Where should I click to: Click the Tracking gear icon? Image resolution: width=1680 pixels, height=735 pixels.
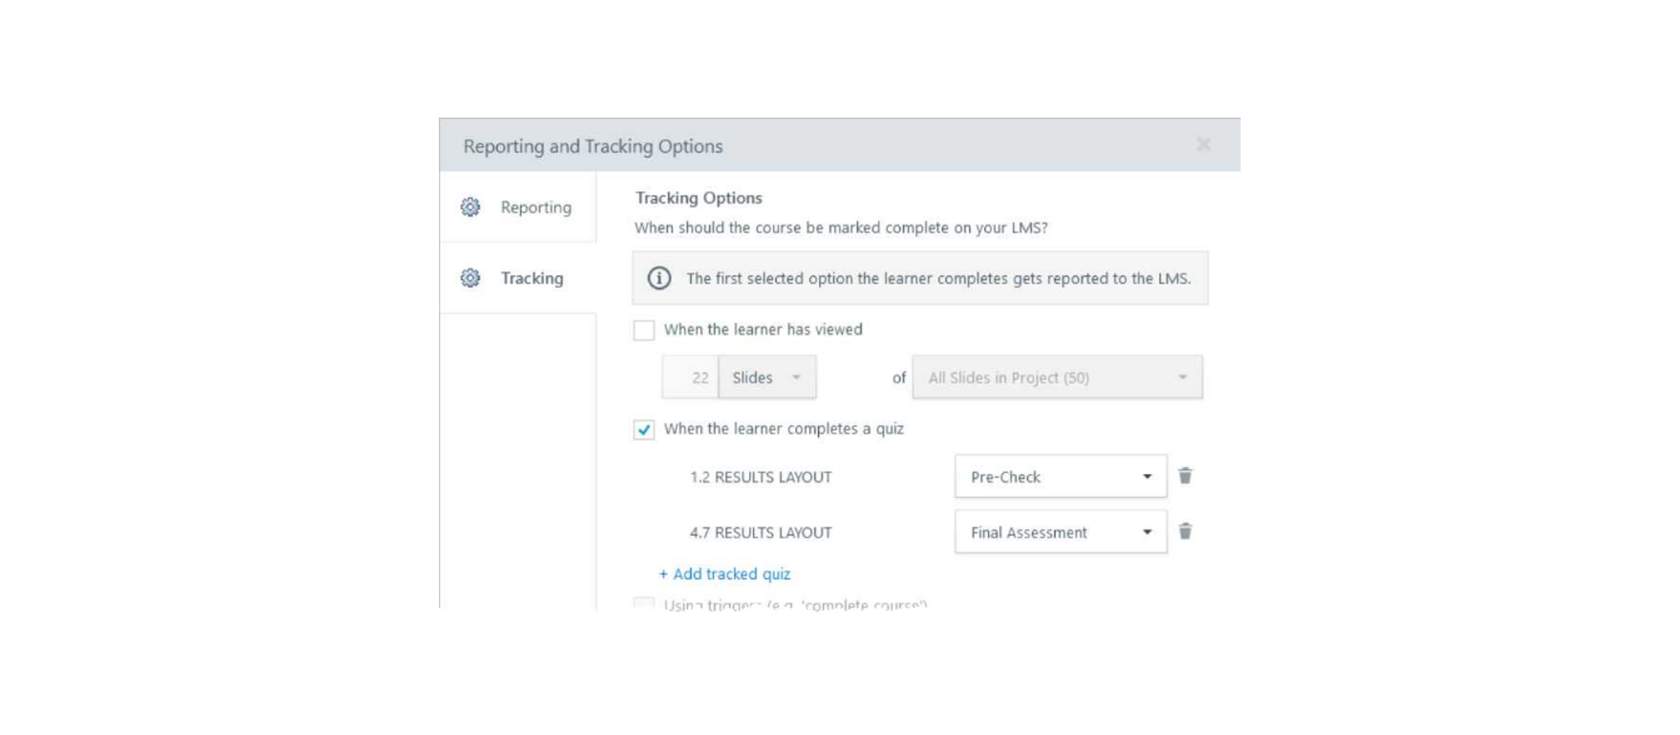470,278
